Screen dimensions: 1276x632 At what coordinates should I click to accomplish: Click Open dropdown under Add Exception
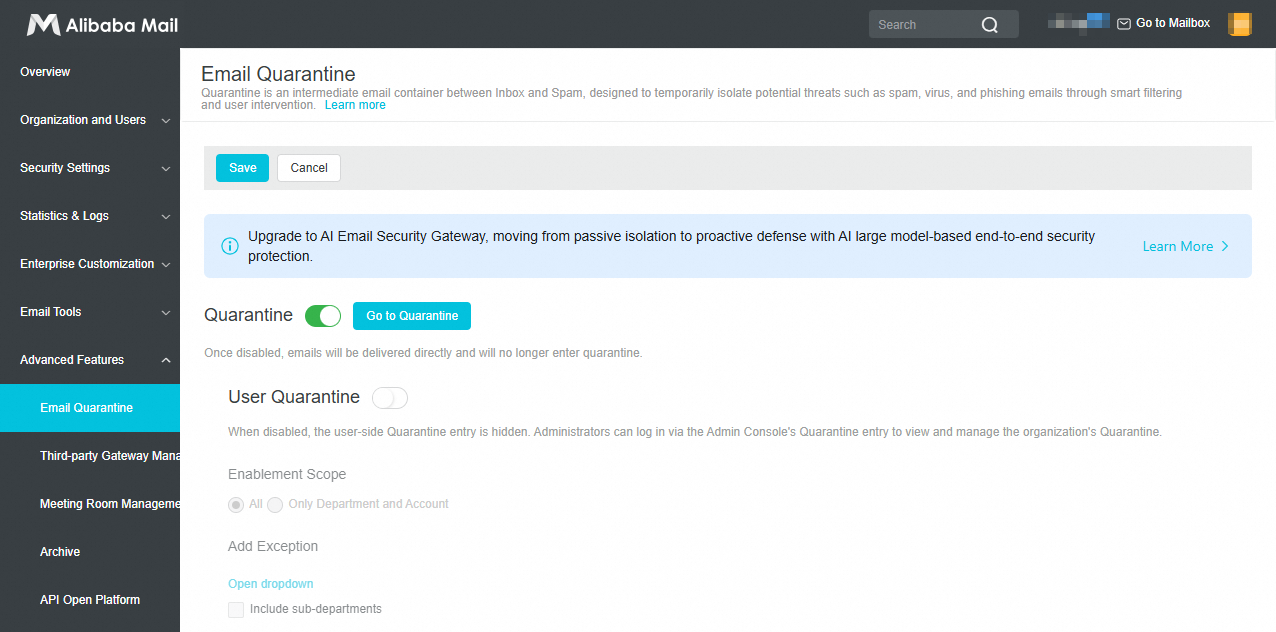(x=271, y=584)
